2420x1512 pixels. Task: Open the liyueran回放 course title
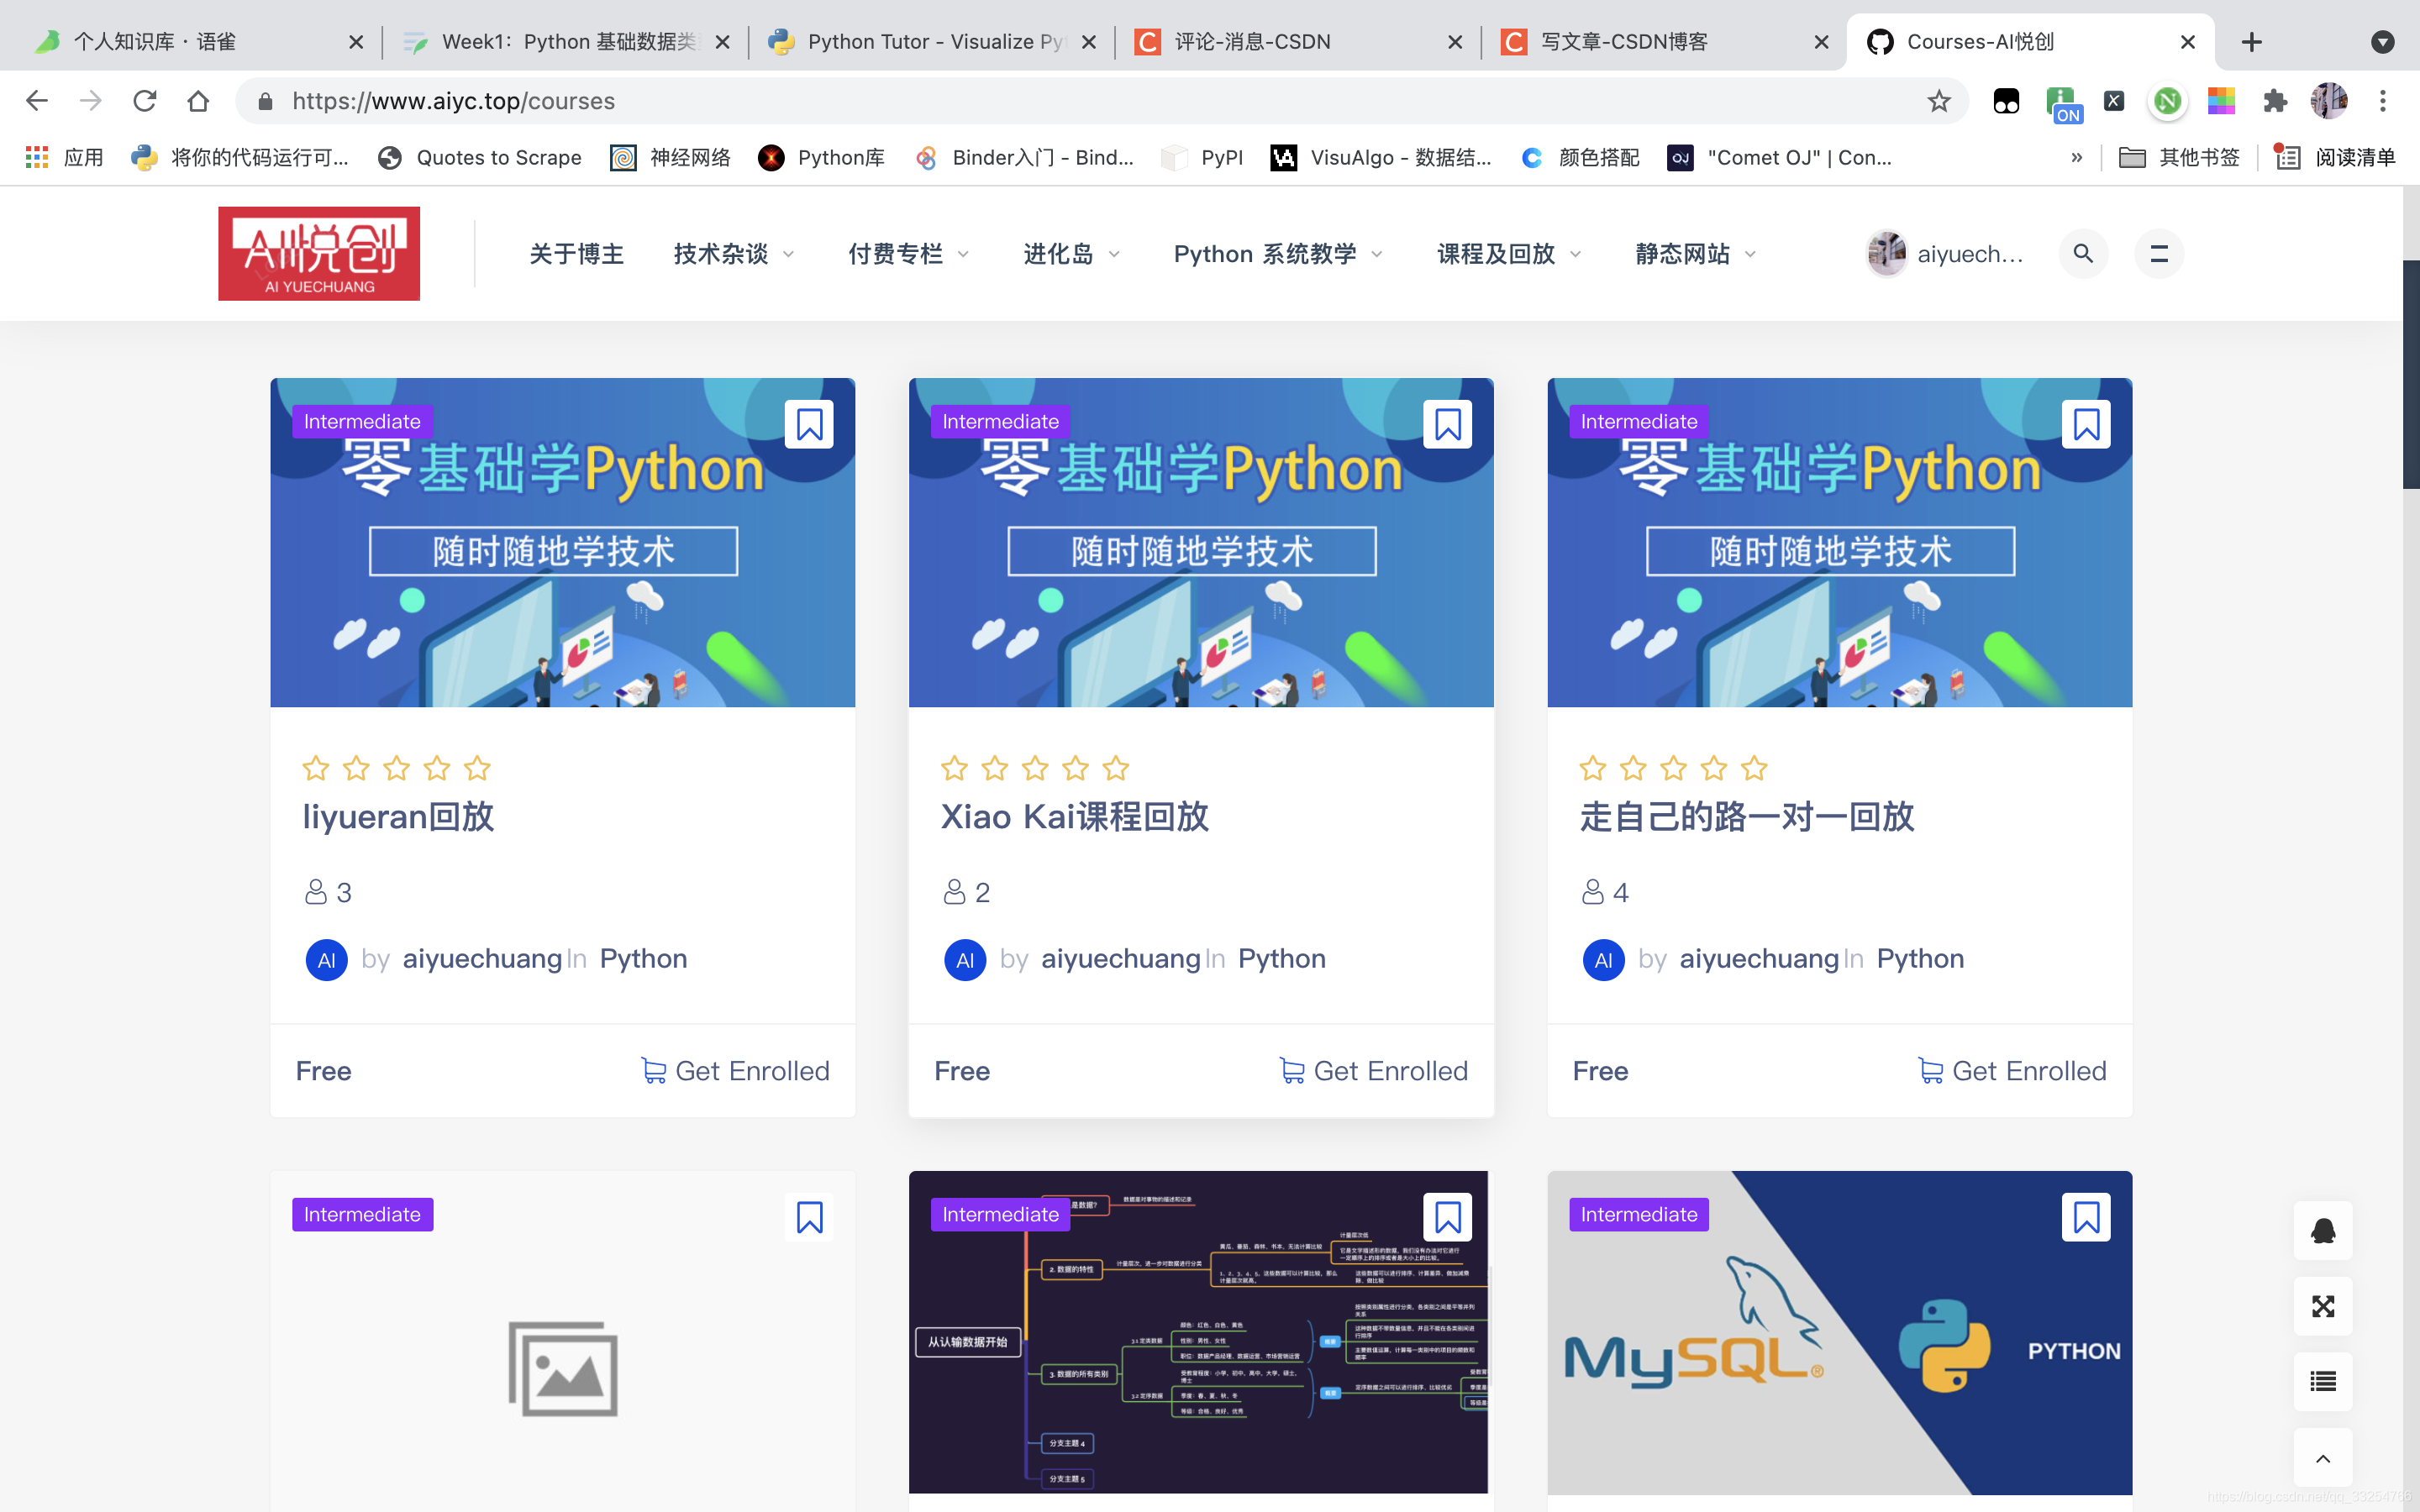pos(398,817)
